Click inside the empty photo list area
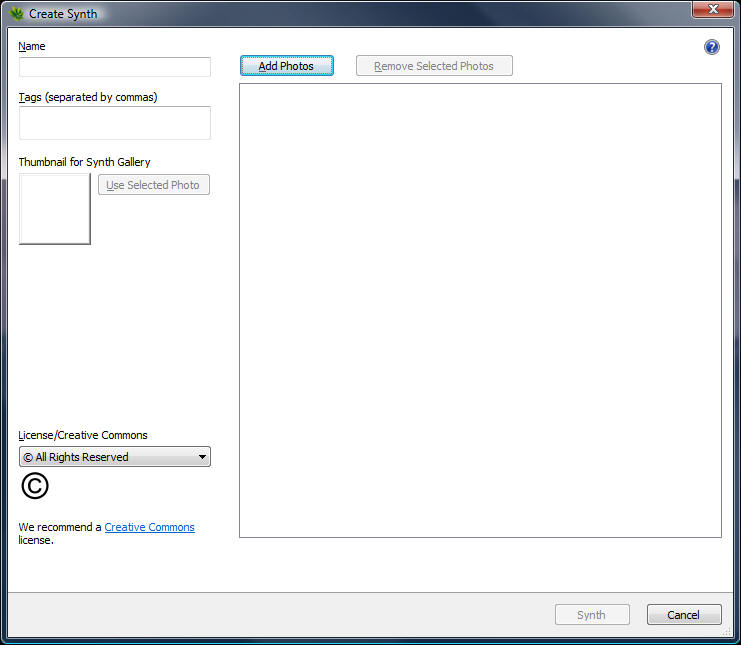 pyautogui.click(x=480, y=310)
